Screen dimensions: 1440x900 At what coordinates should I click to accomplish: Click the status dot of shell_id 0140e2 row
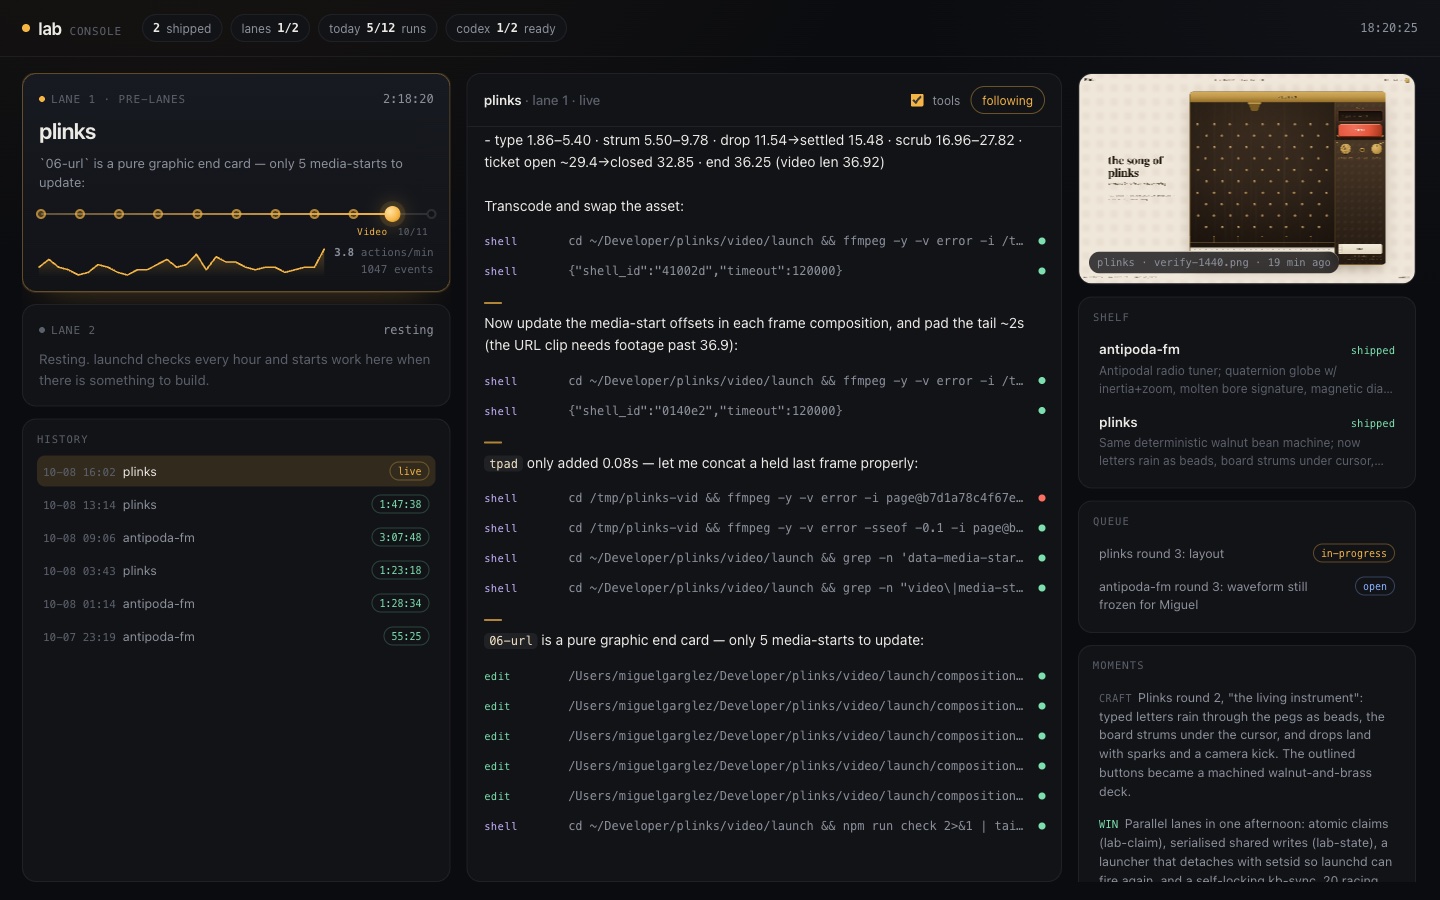[x=1042, y=411]
